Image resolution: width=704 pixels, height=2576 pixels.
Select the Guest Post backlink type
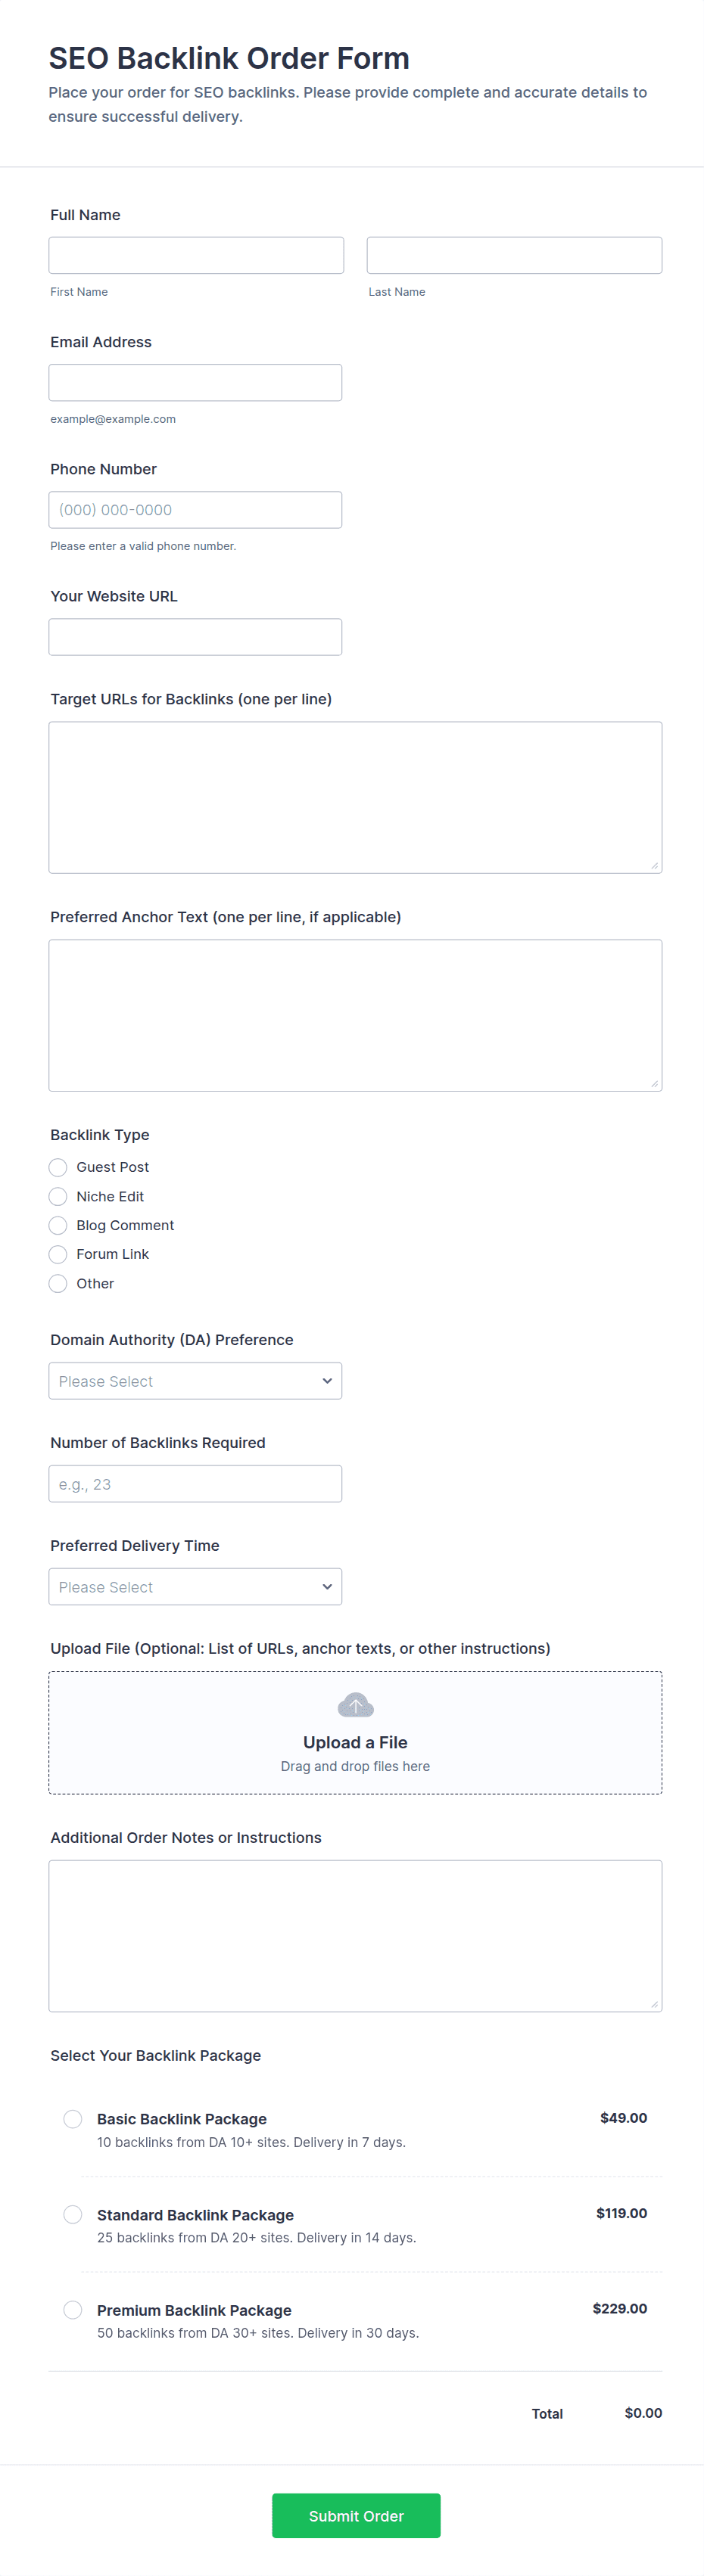point(58,1167)
